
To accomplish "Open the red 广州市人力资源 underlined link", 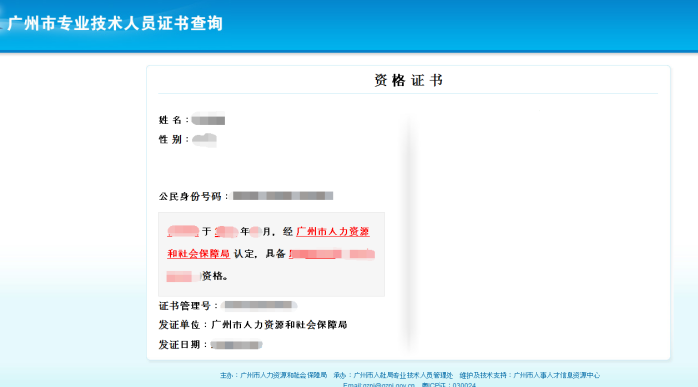I will pyautogui.click(x=333, y=232).
